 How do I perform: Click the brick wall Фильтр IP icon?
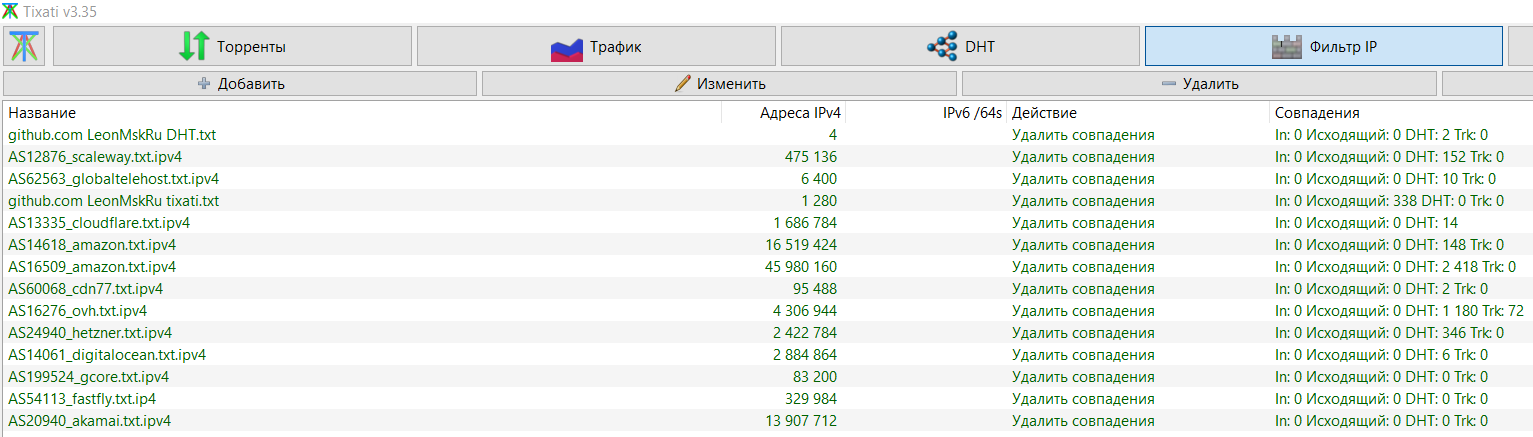click(1286, 46)
